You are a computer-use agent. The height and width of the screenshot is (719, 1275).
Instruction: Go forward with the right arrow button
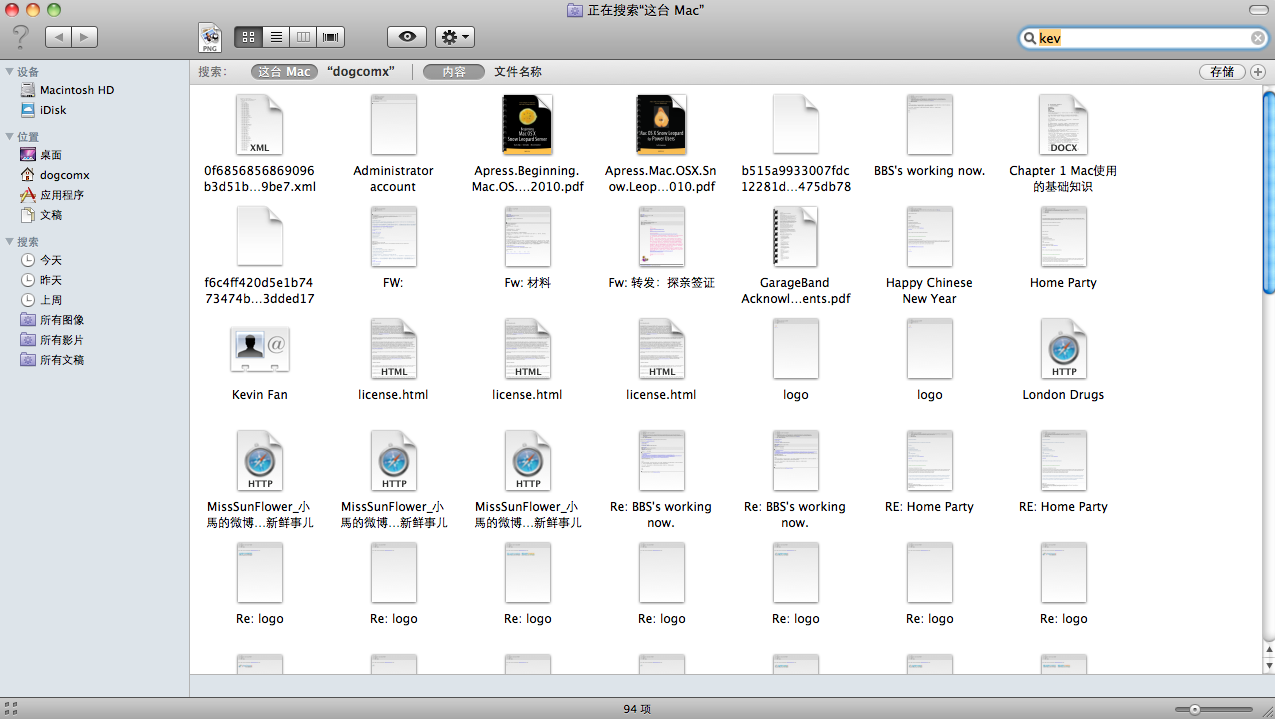(x=84, y=37)
